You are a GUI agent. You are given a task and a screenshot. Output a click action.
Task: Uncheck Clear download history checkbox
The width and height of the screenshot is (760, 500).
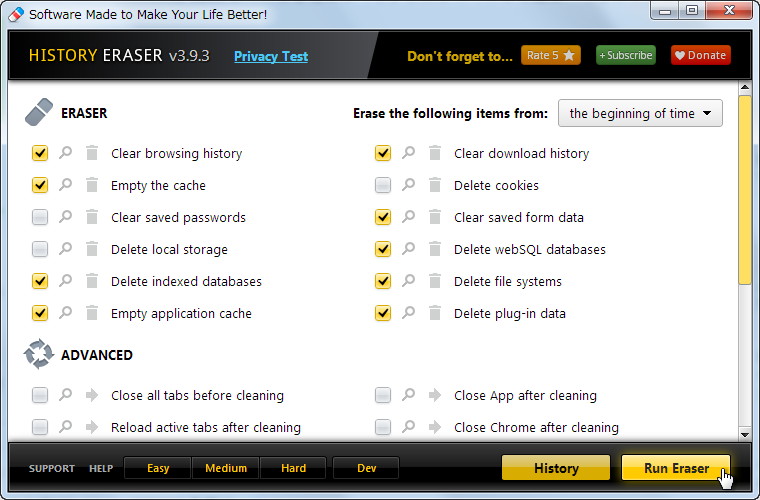point(383,153)
